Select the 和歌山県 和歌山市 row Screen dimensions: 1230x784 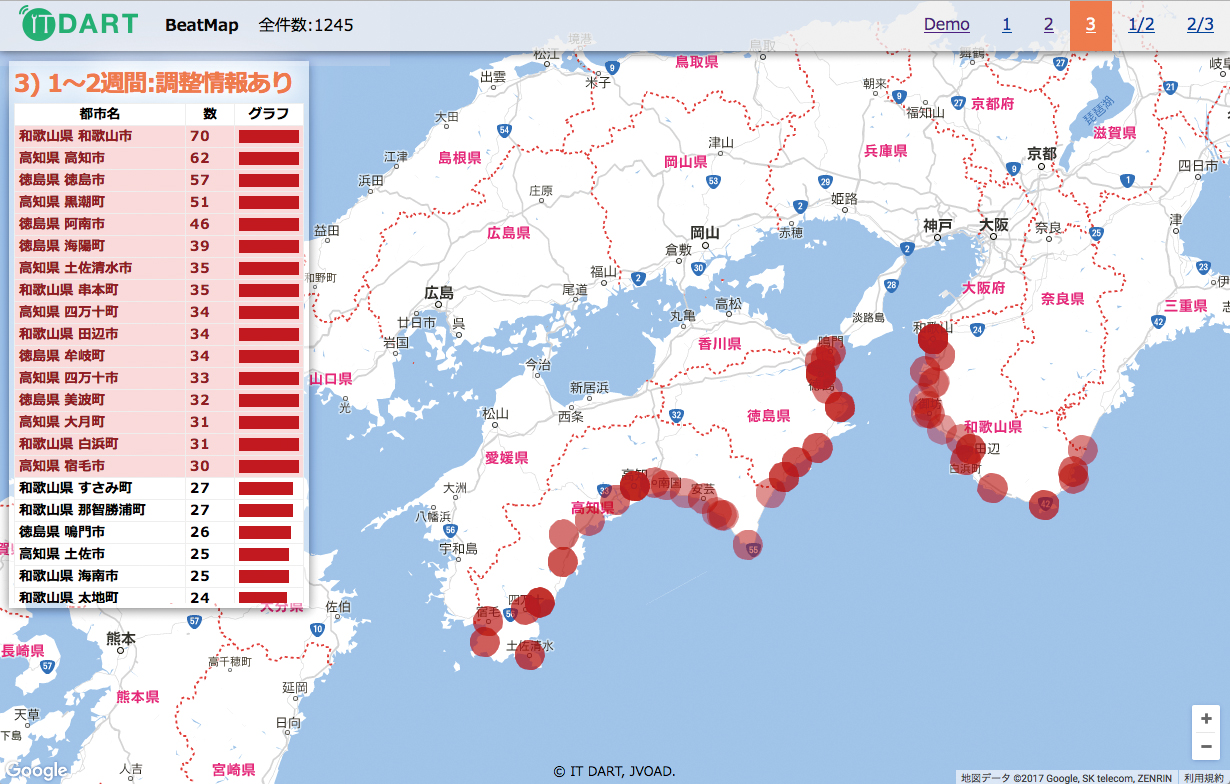coord(100,136)
